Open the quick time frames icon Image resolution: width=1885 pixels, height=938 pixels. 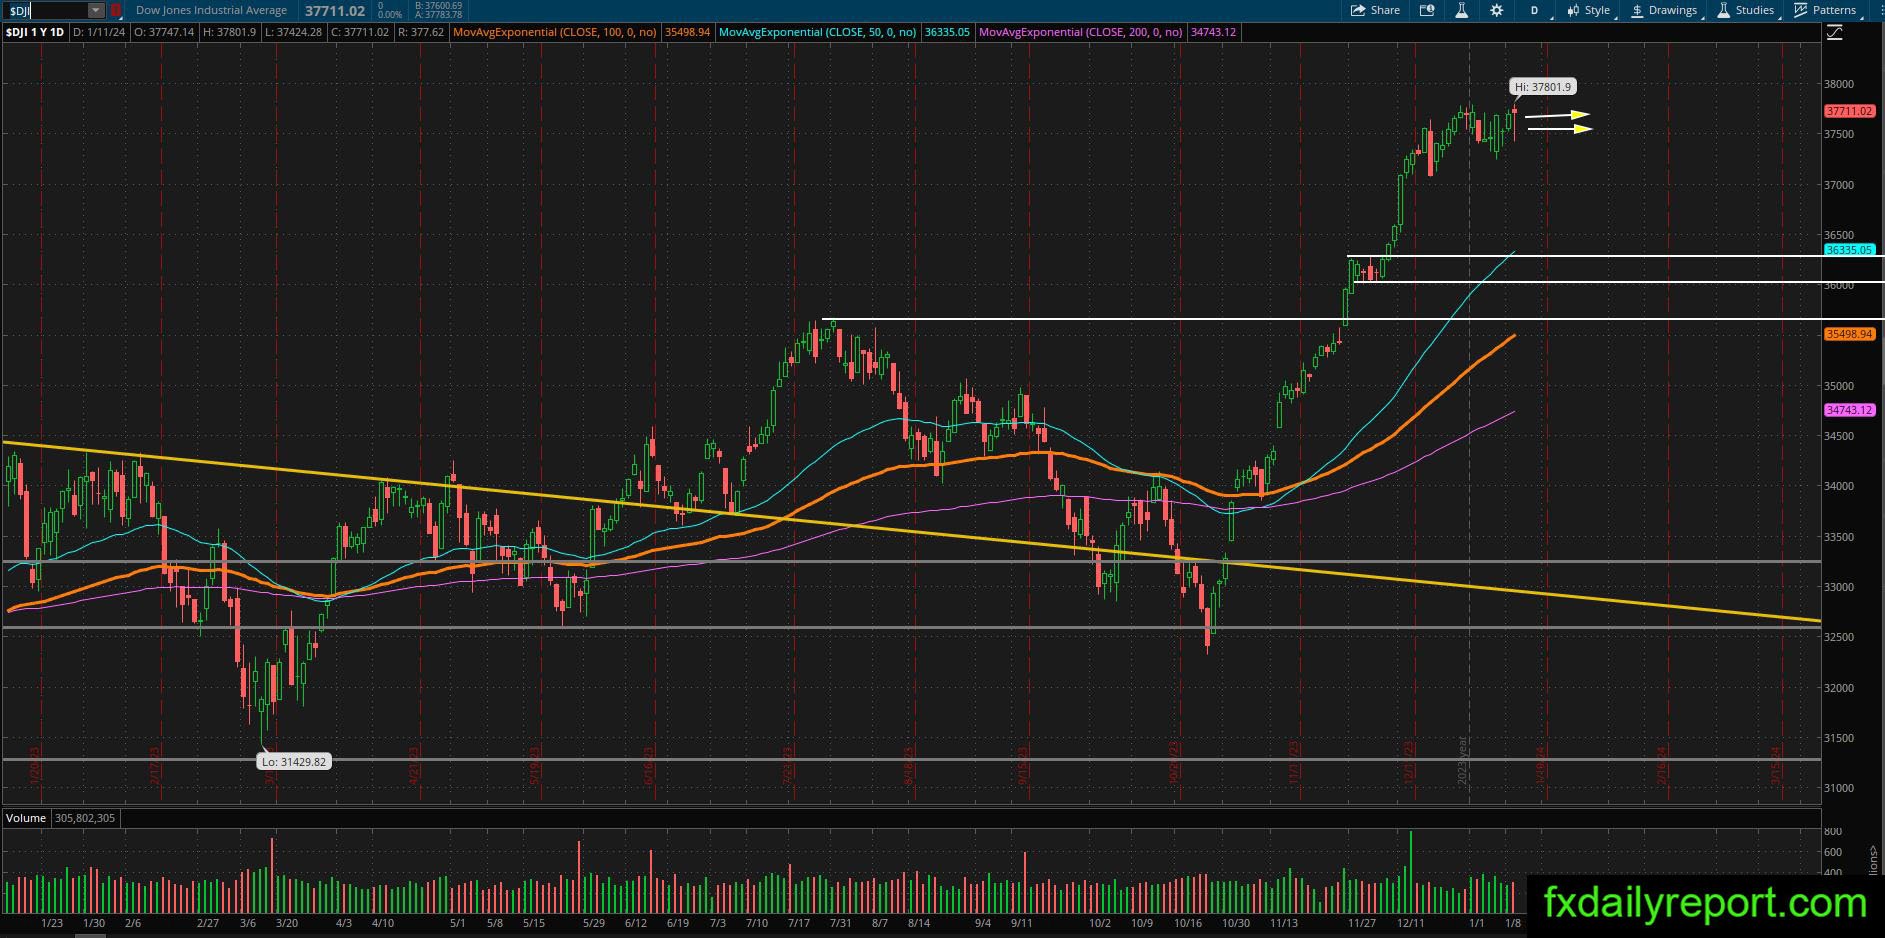[x=1427, y=10]
